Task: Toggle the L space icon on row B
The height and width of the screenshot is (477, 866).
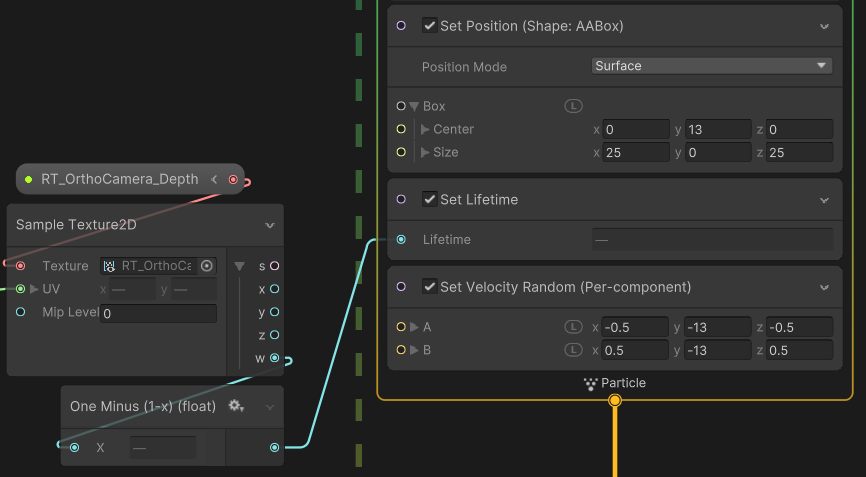Action: point(573,350)
